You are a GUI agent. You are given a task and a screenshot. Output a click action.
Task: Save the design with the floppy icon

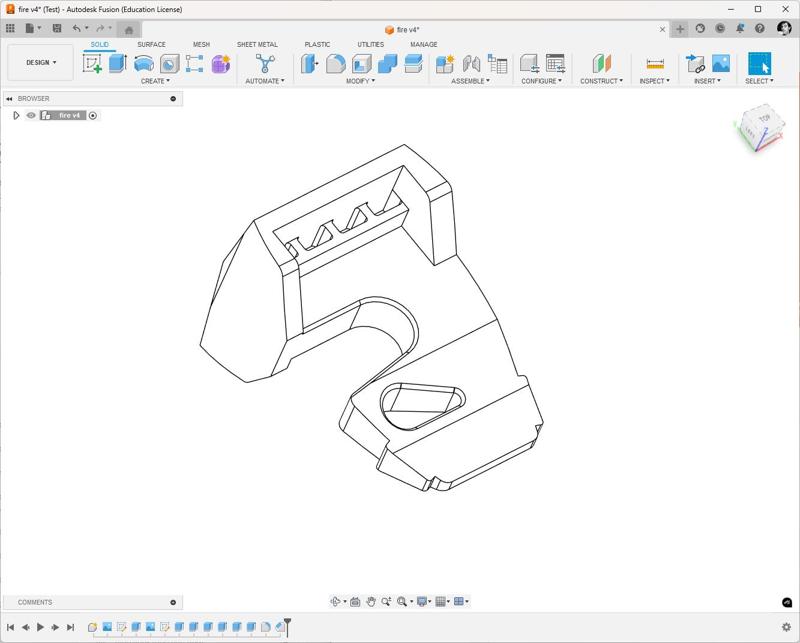point(57,29)
